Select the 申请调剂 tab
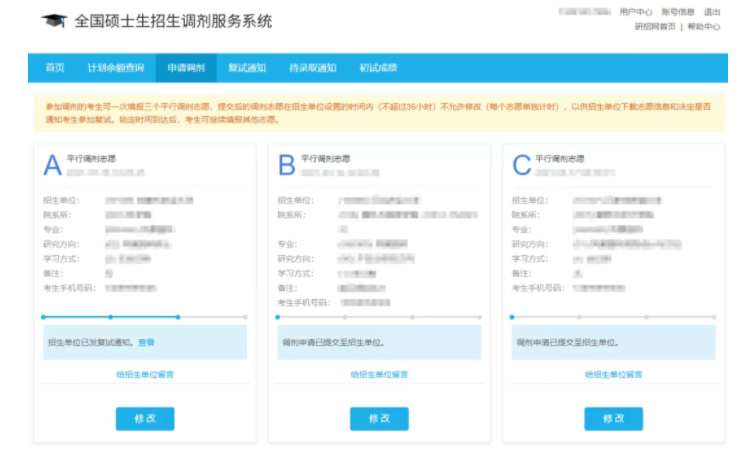The image size is (736, 451). point(186,68)
